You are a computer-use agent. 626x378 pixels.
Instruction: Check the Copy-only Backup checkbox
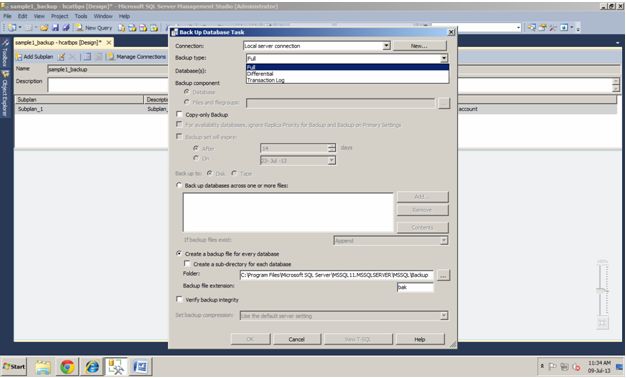[x=179, y=114]
